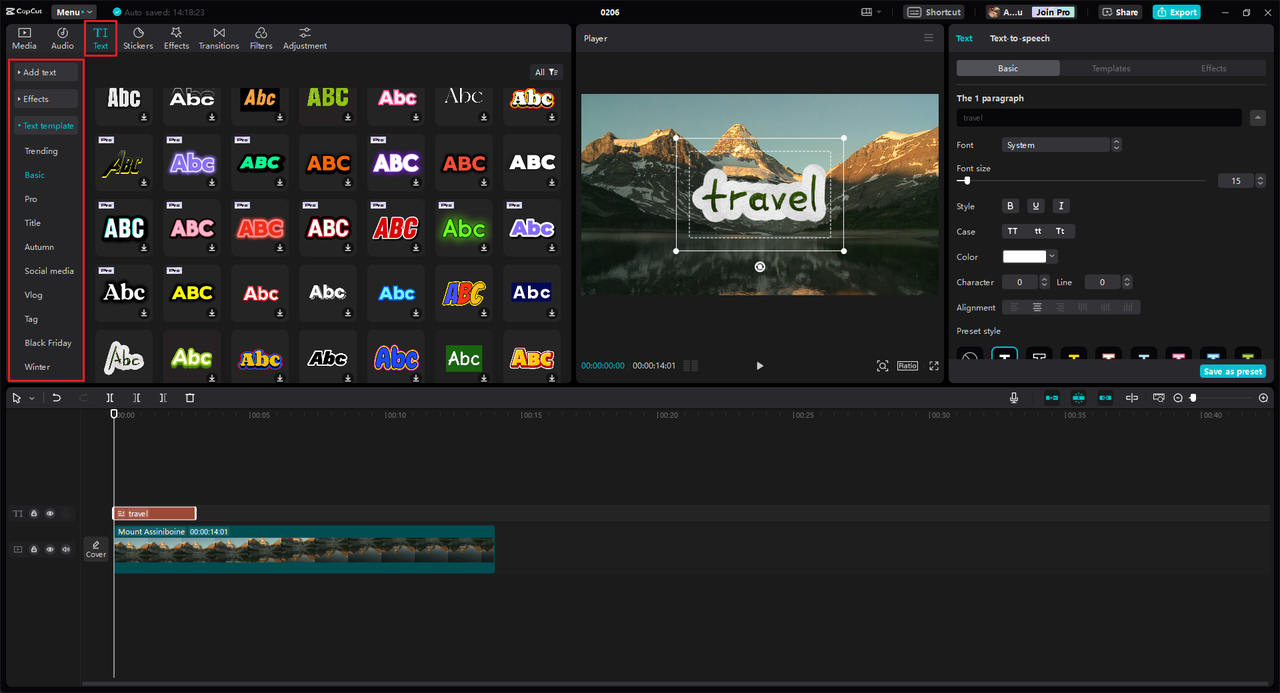Select the Social media template category
This screenshot has width=1280, height=693.
click(x=49, y=271)
